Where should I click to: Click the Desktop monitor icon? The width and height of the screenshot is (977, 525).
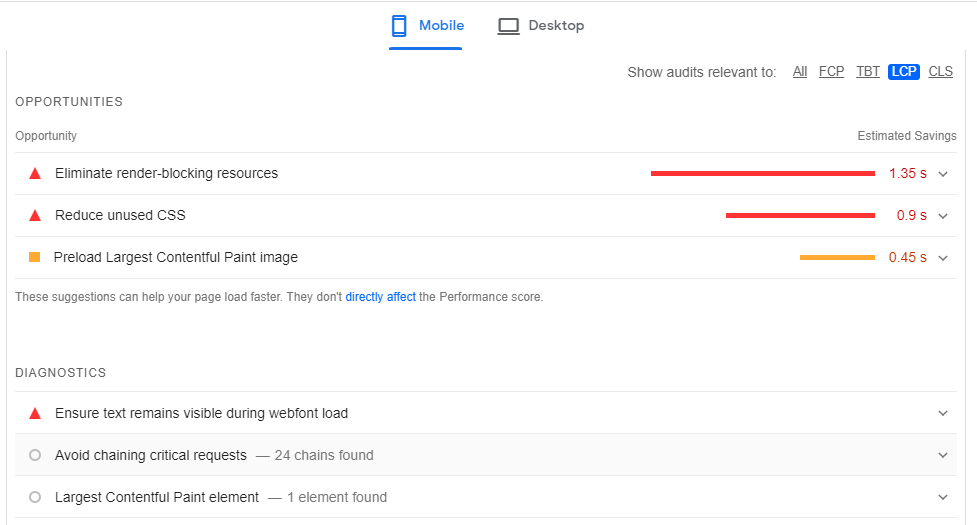tap(509, 26)
